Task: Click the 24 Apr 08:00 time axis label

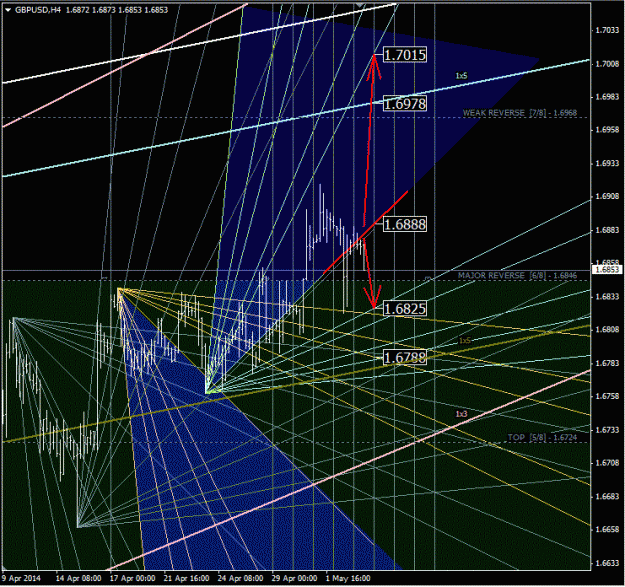Action: click(x=240, y=578)
